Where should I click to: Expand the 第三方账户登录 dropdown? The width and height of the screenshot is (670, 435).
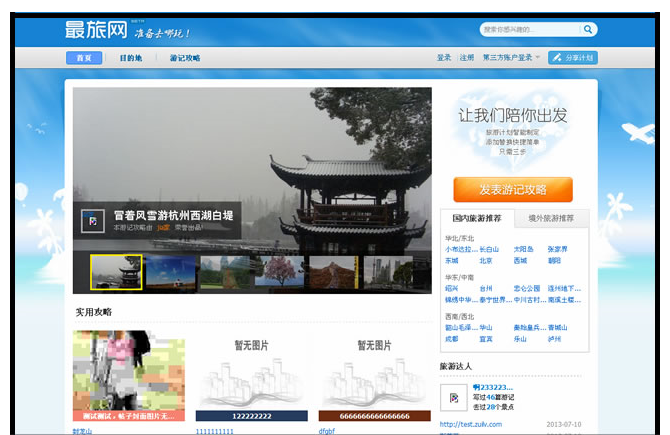click(511, 57)
